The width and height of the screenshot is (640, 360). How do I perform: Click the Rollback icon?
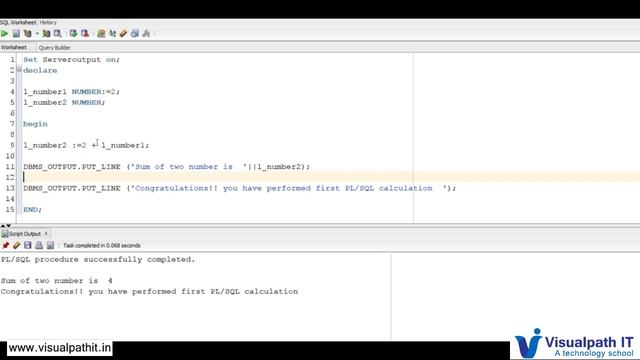point(84,33)
